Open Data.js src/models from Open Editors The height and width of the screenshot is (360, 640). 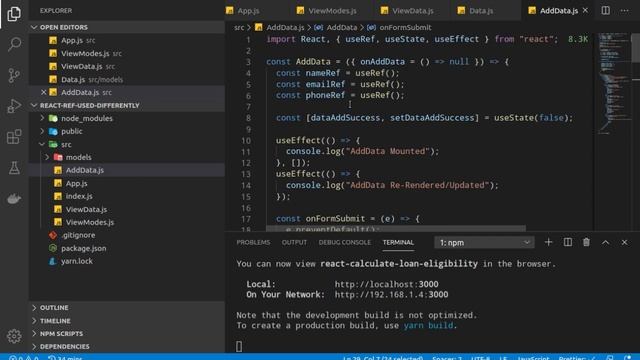[127, 79]
